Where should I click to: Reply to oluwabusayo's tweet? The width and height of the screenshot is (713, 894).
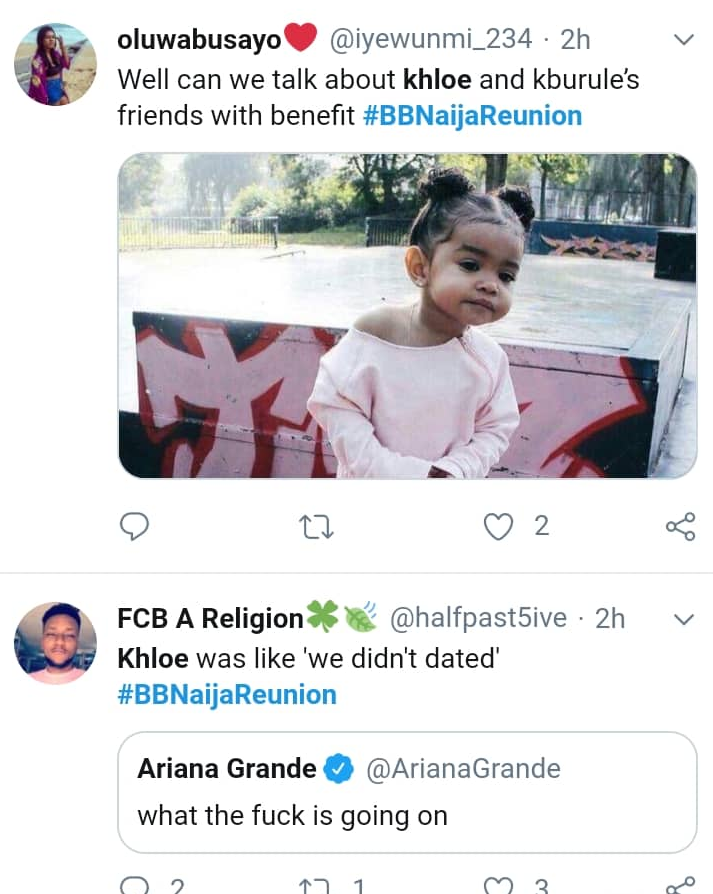(x=134, y=526)
